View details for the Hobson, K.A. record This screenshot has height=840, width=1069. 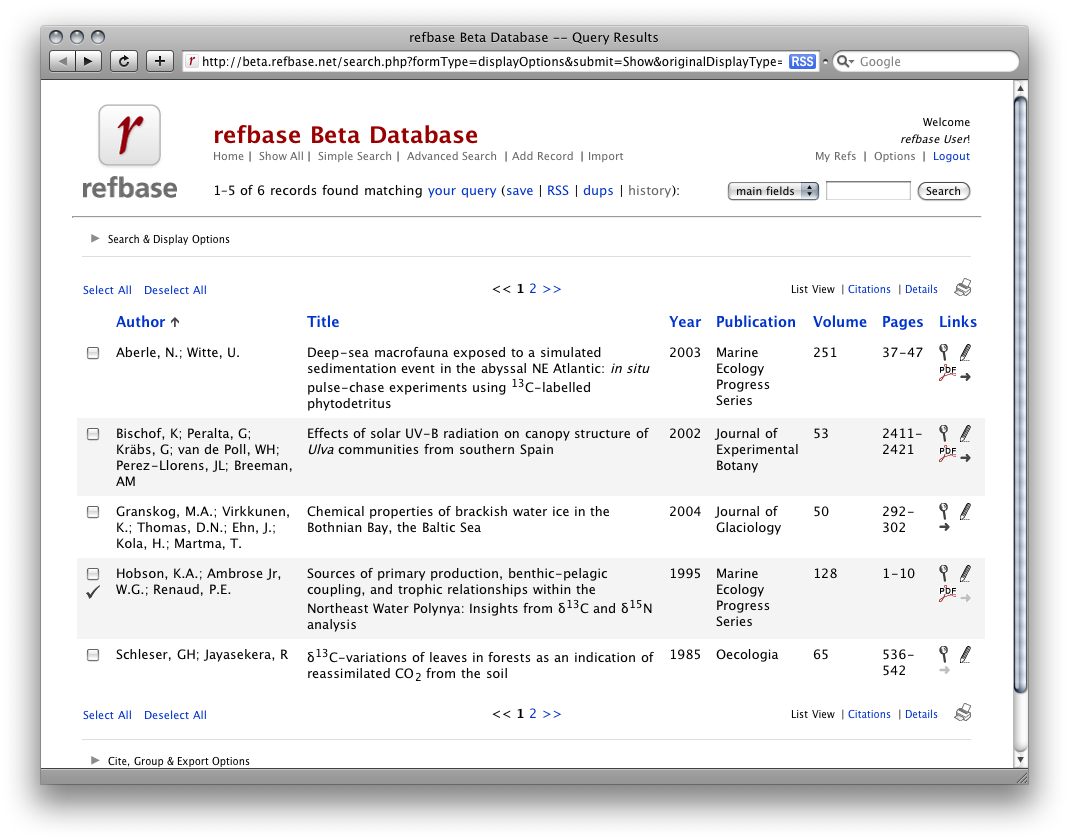(x=944, y=573)
